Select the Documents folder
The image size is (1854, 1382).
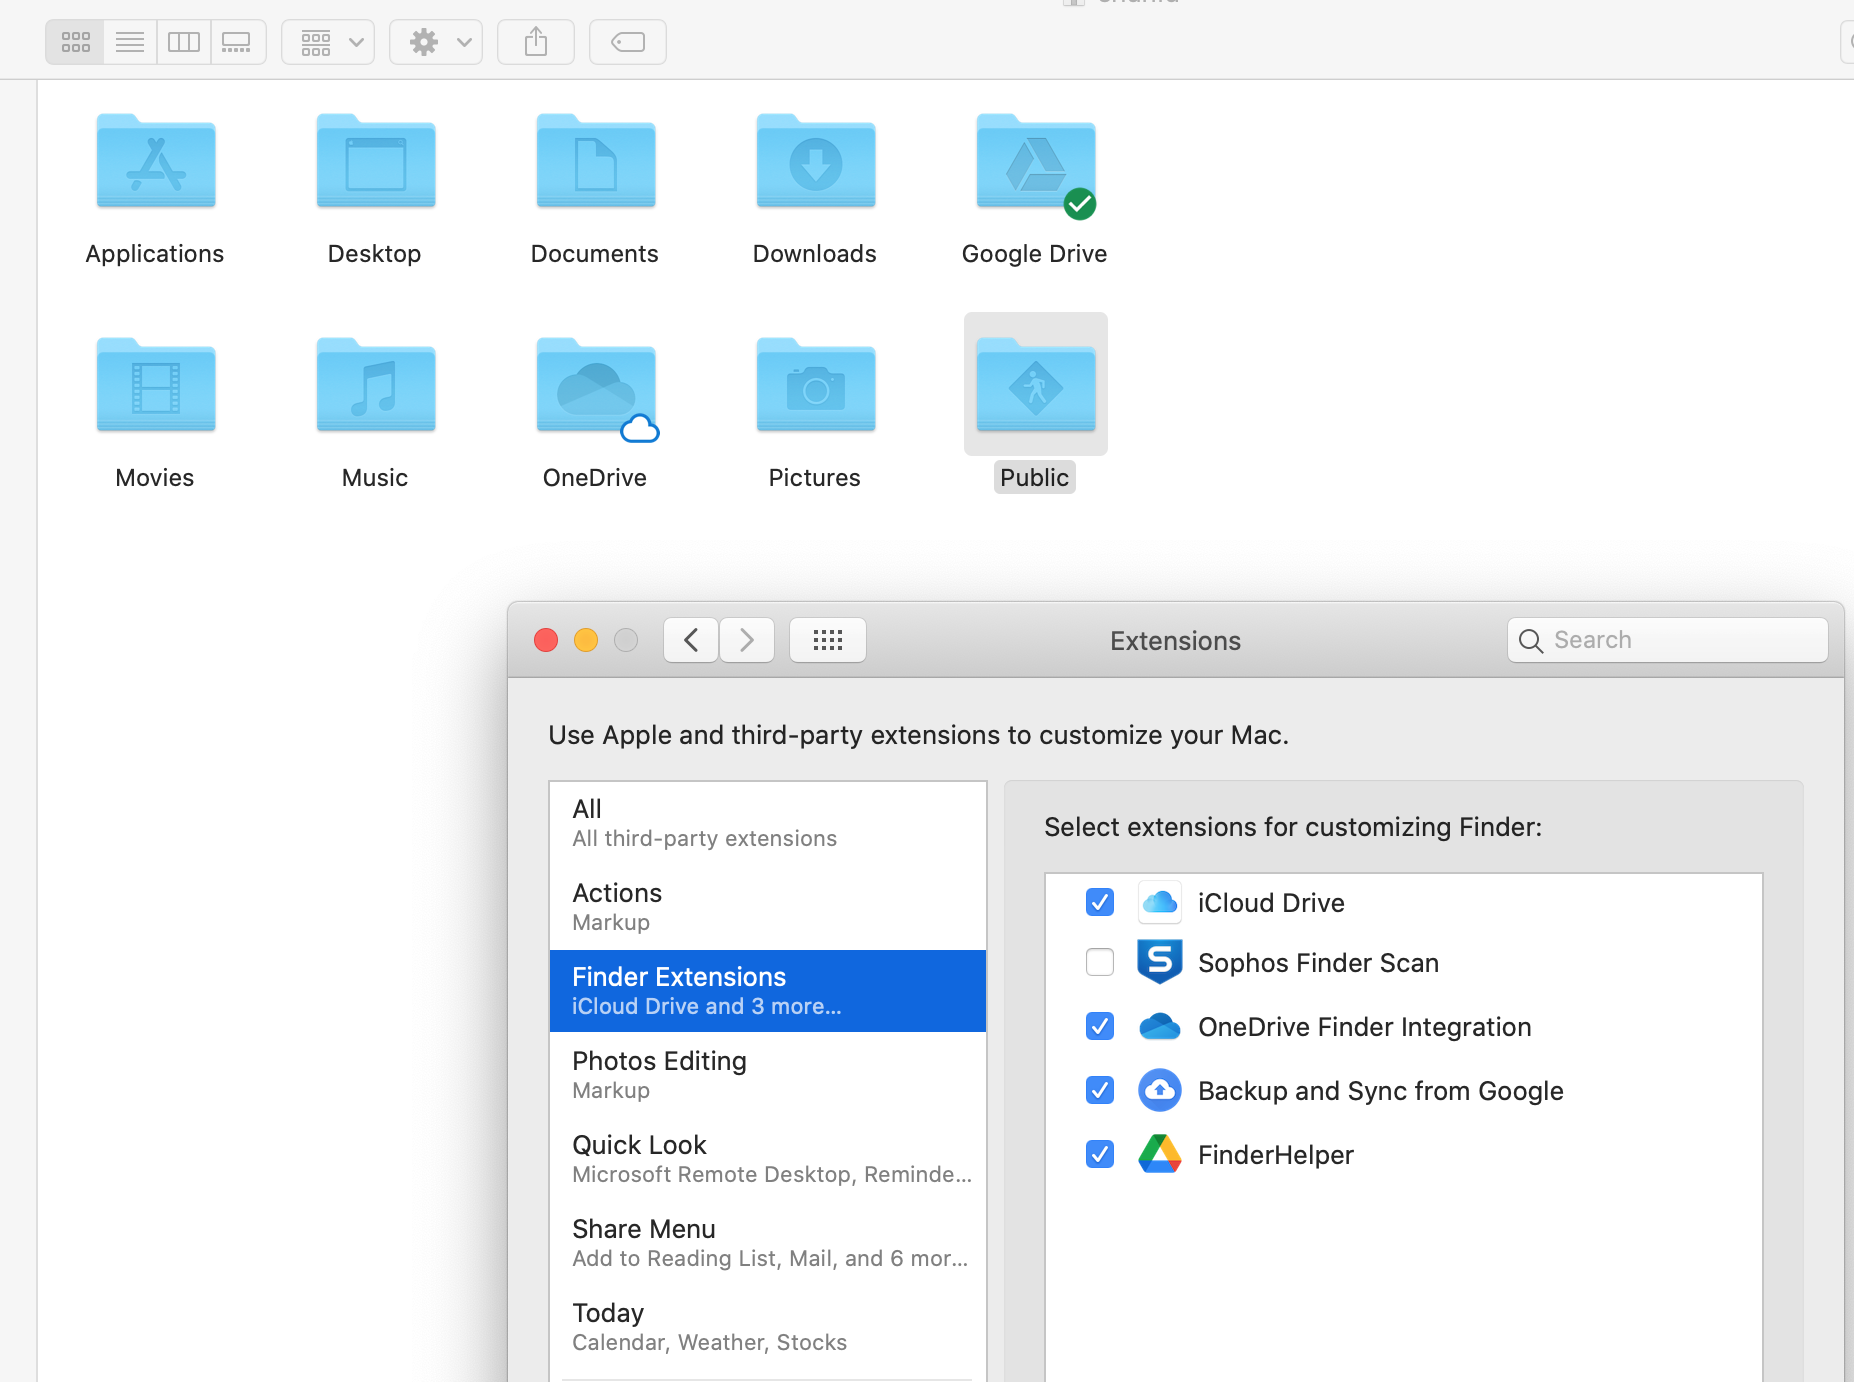click(596, 162)
